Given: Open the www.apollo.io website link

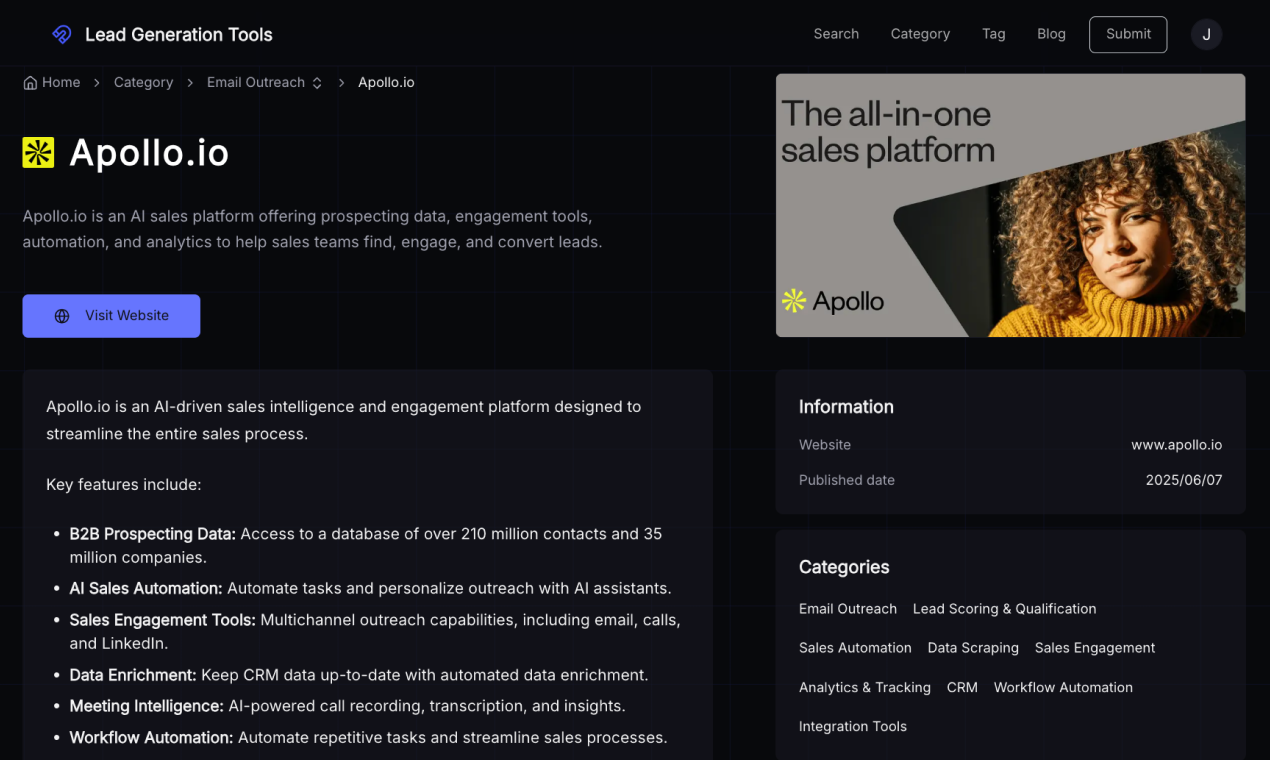Looking at the screenshot, I should [x=1176, y=445].
